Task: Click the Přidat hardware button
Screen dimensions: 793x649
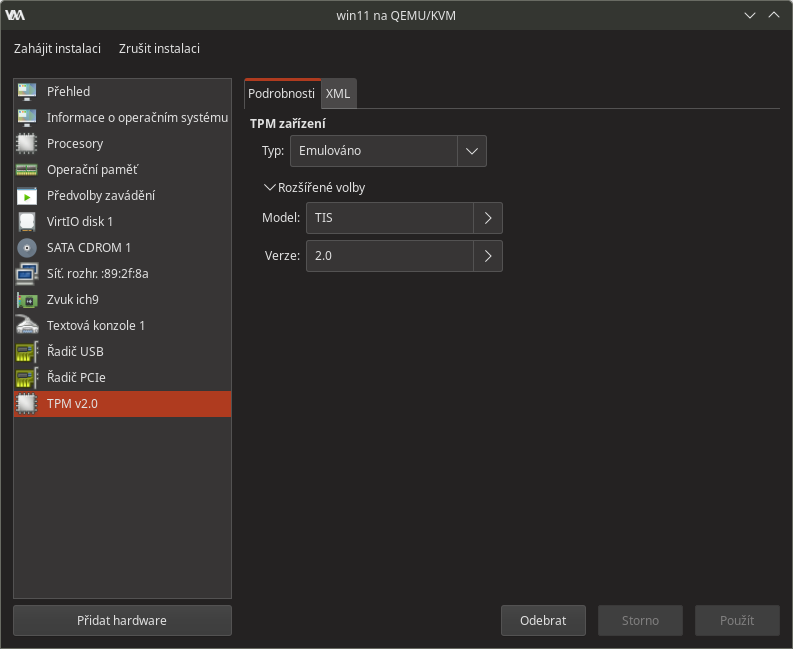Action: (x=122, y=620)
